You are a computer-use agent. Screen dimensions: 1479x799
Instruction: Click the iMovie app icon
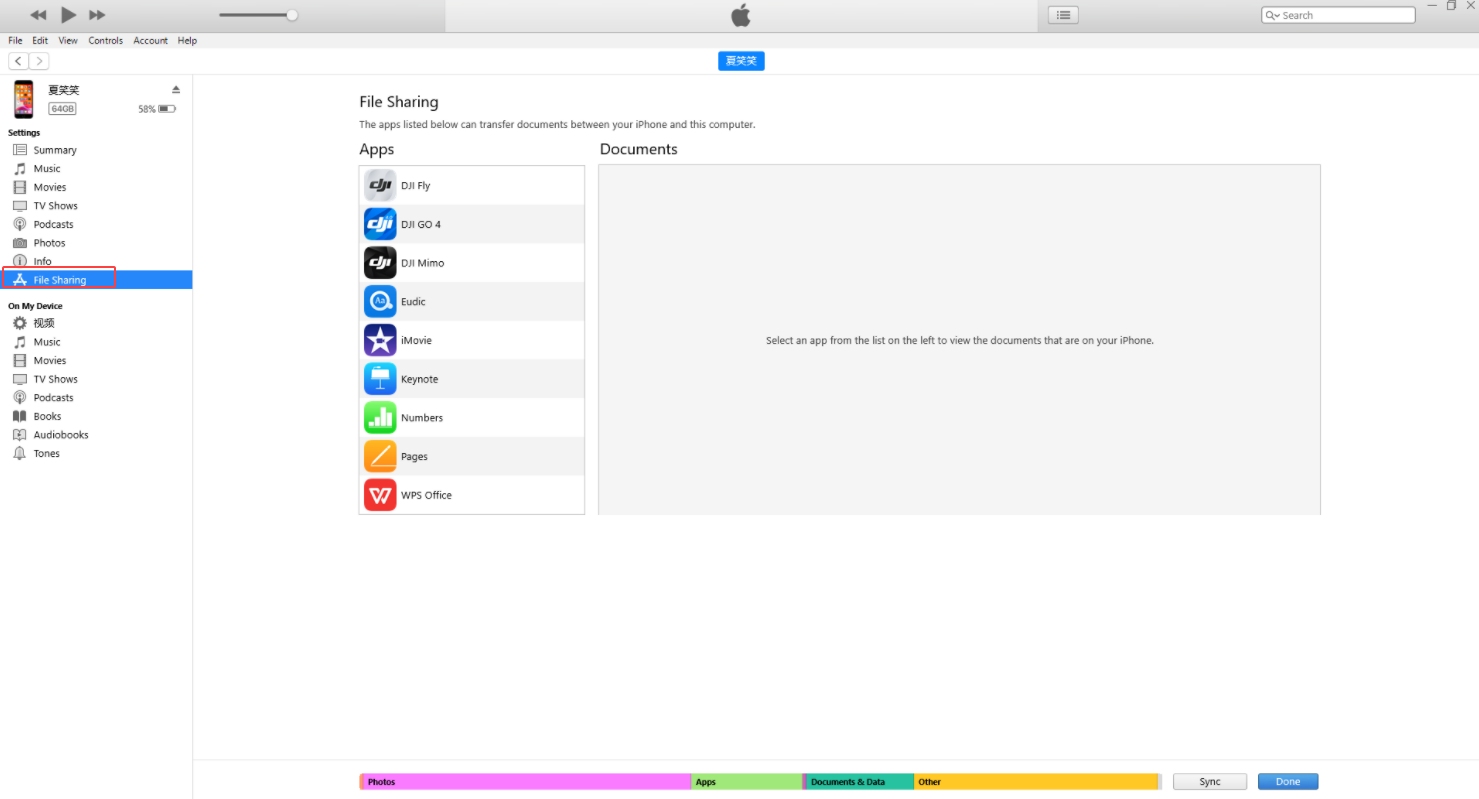coord(380,340)
